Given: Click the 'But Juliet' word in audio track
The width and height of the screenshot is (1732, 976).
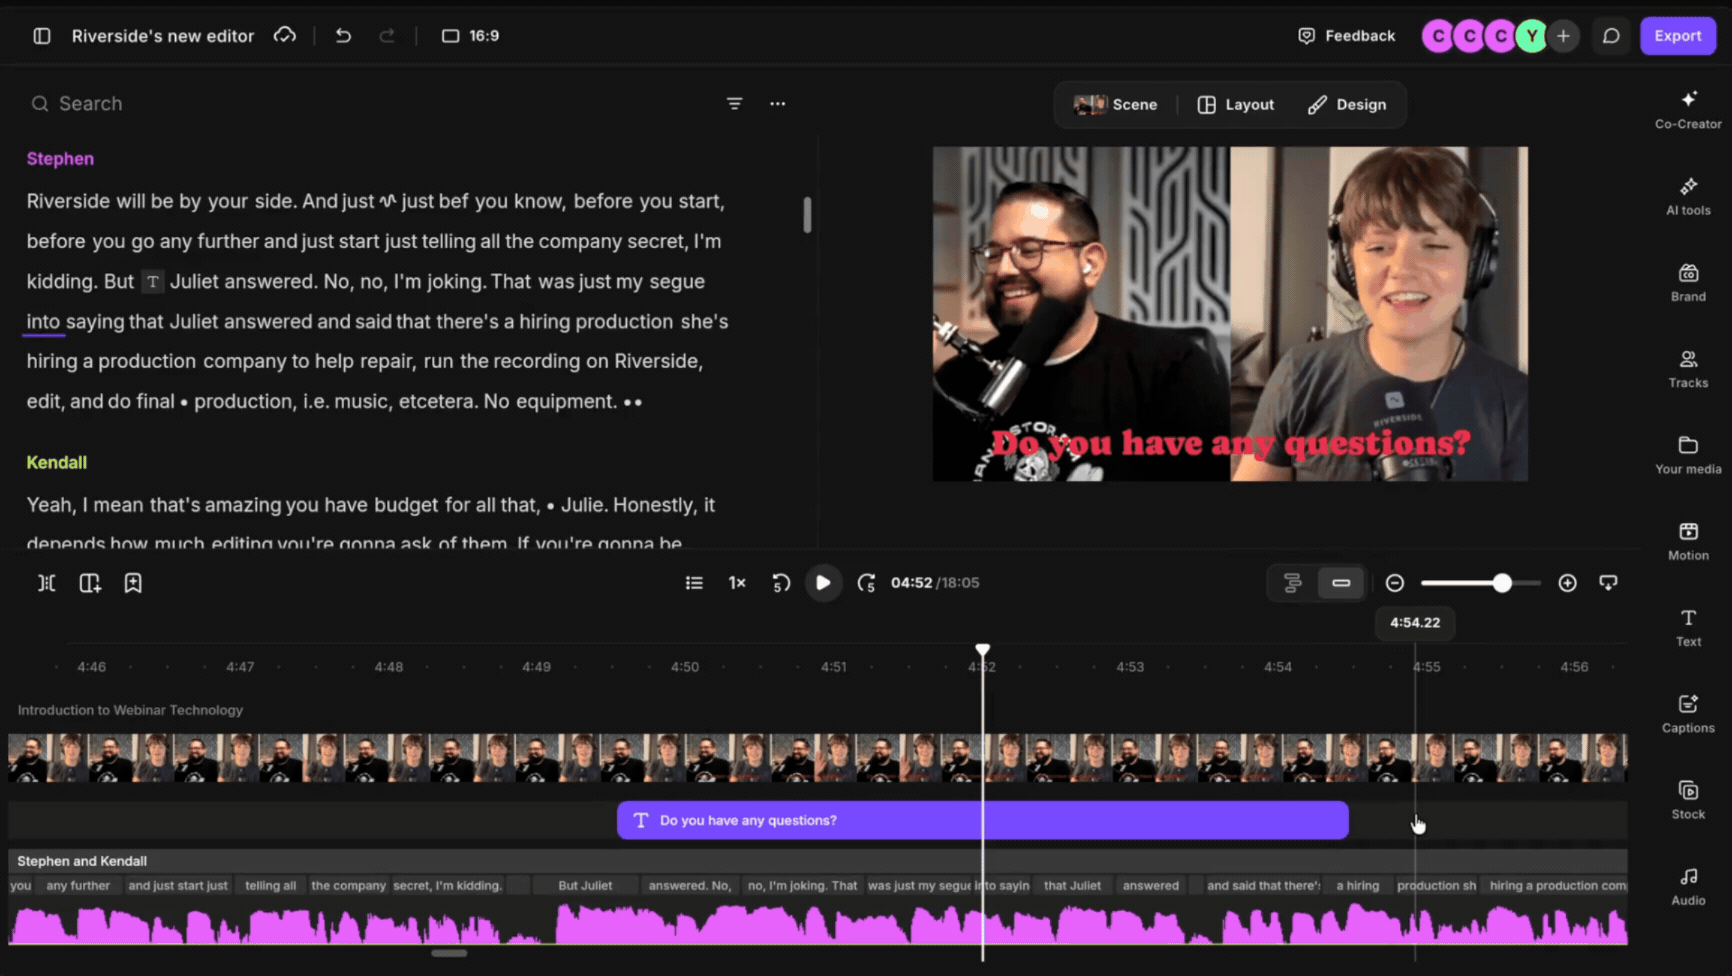Looking at the screenshot, I should point(585,886).
